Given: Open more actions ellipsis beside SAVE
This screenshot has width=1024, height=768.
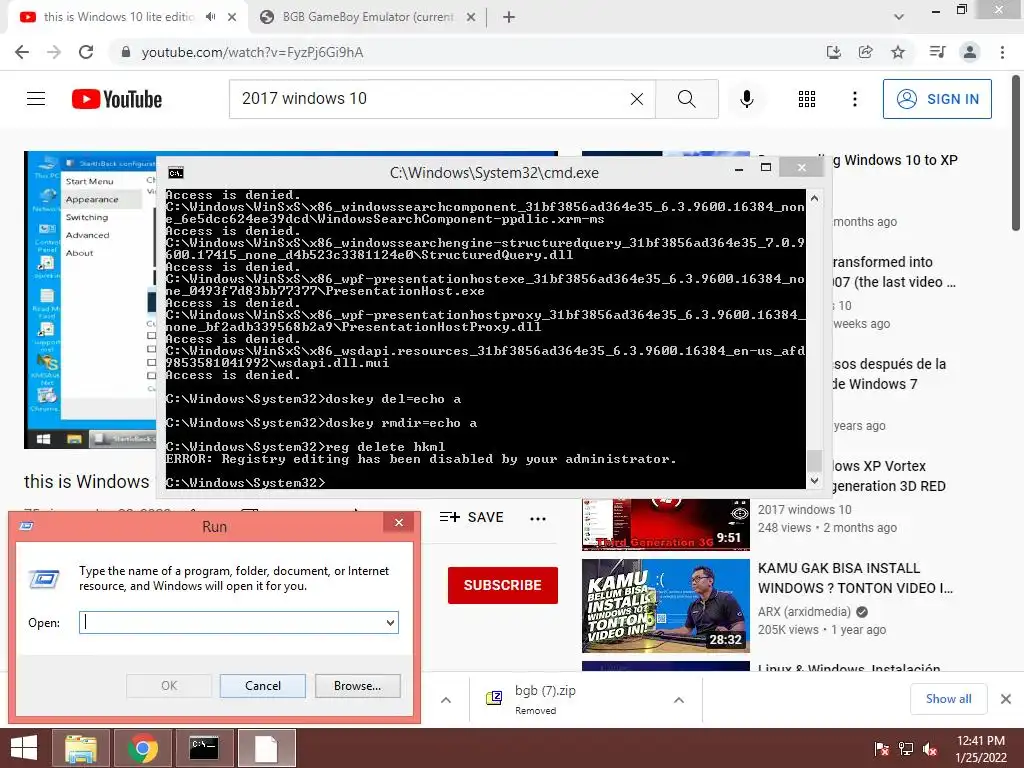Looking at the screenshot, I should point(537,519).
